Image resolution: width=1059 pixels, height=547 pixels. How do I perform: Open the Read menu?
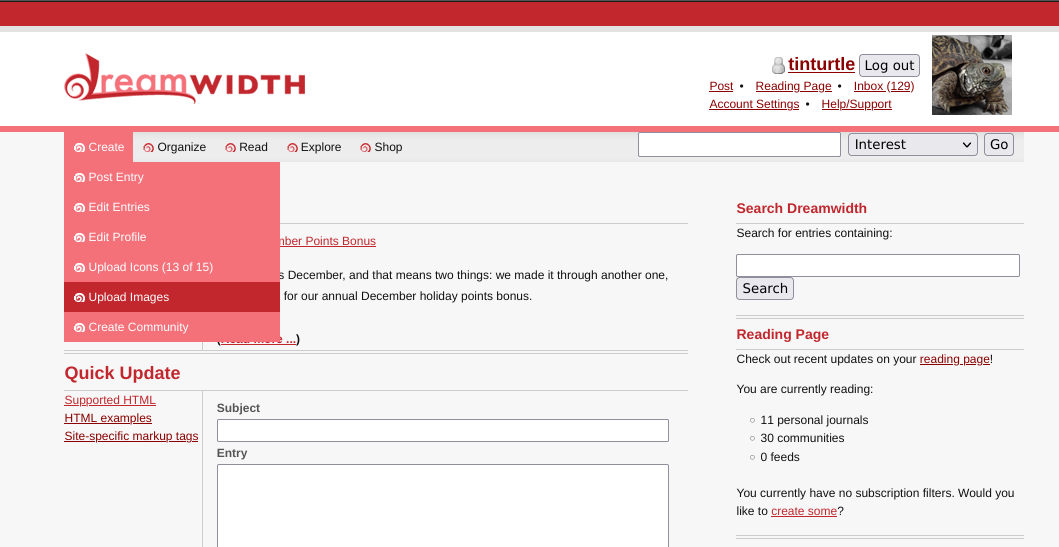[x=246, y=147]
